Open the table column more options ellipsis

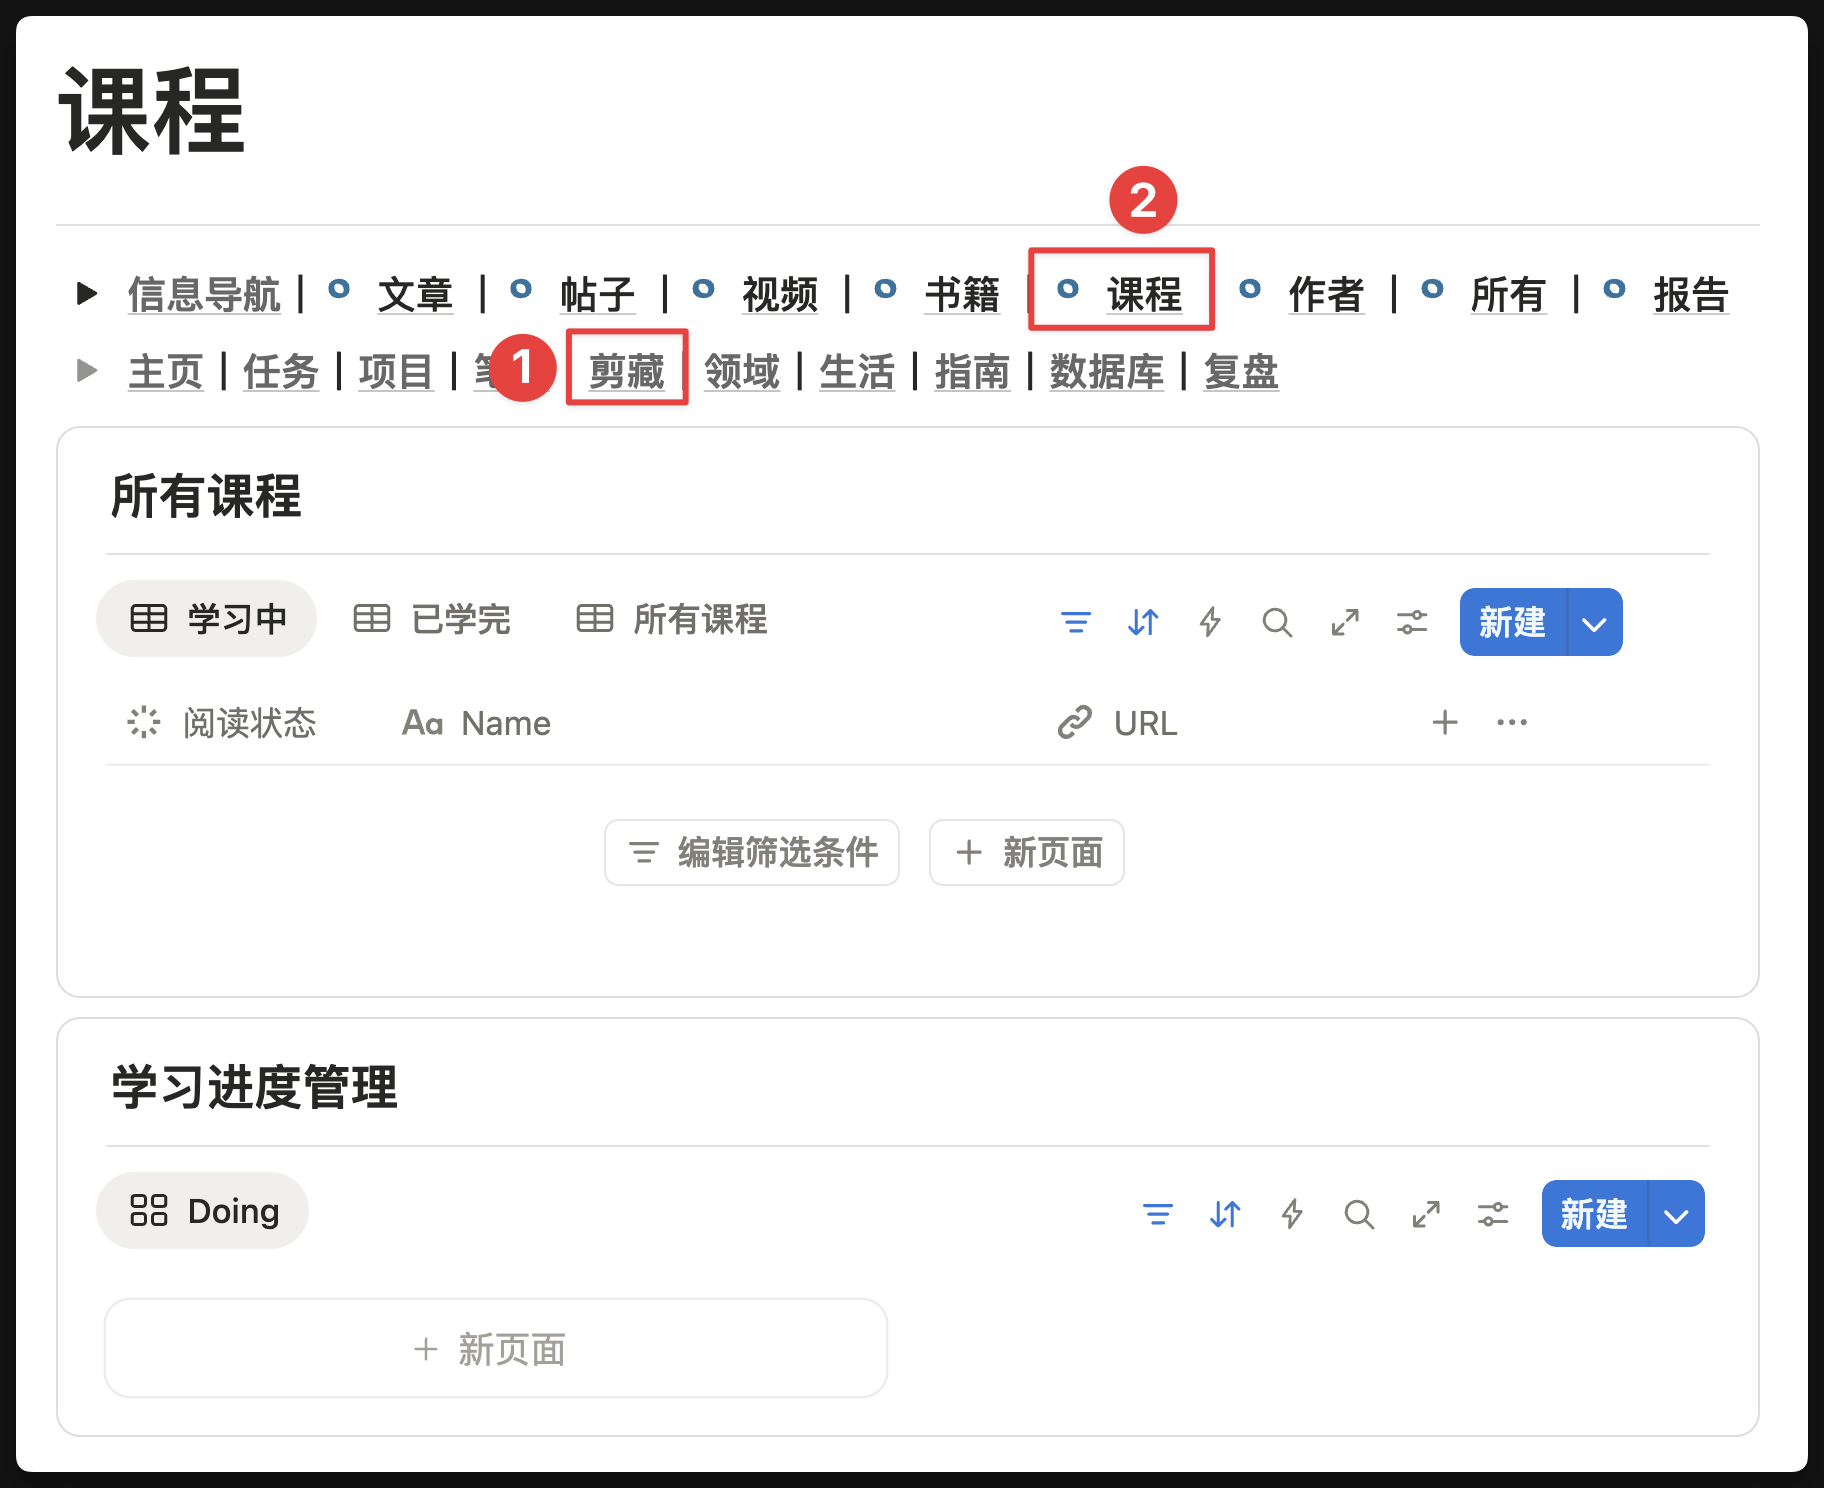pyautogui.click(x=1511, y=722)
